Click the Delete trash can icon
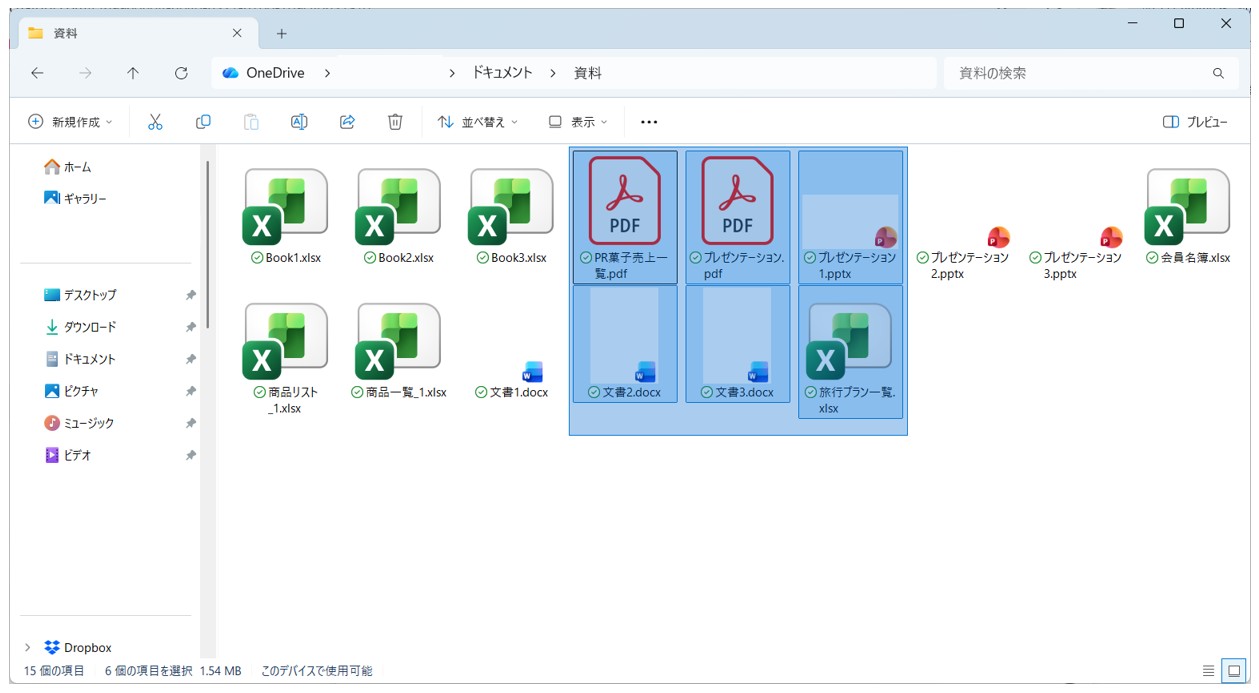The width and height of the screenshot is (1259, 693). (x=395, y=122)
